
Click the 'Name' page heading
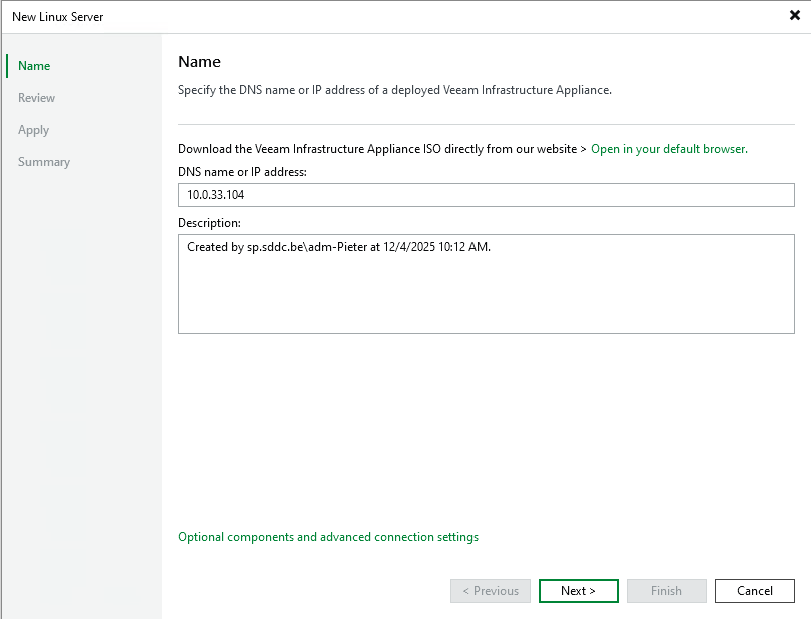(200, 62)
